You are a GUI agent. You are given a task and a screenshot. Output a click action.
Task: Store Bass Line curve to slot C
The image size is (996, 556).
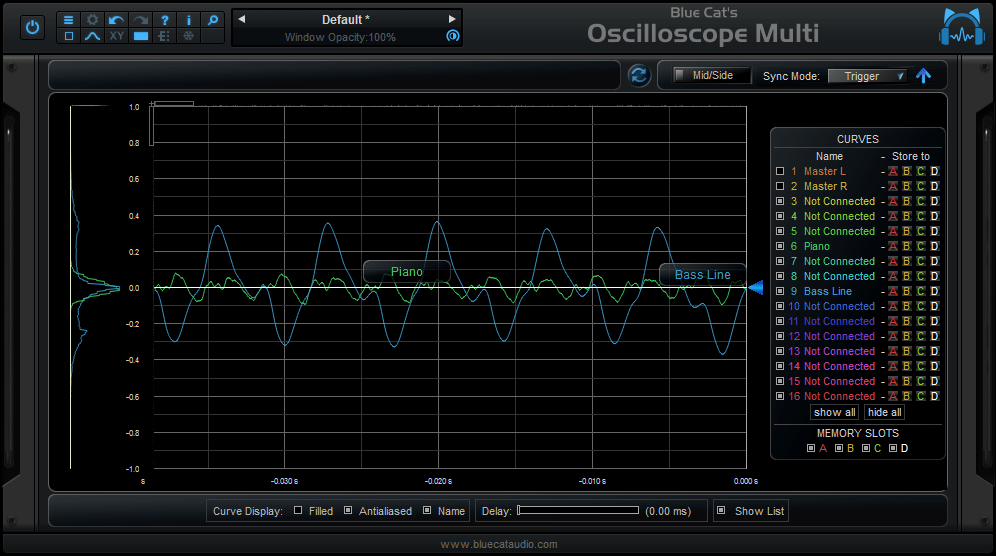[921, 291]
